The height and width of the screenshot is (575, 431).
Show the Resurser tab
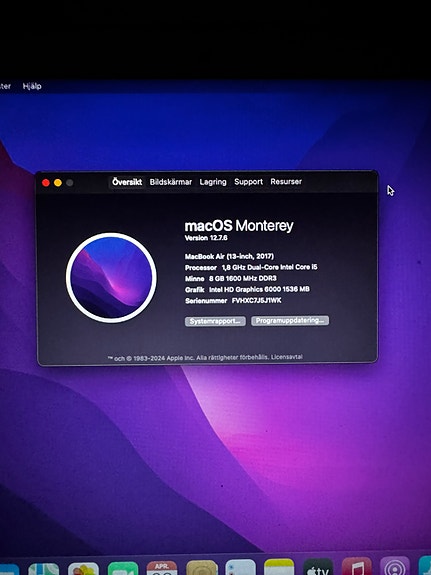(x=286, y=182)
